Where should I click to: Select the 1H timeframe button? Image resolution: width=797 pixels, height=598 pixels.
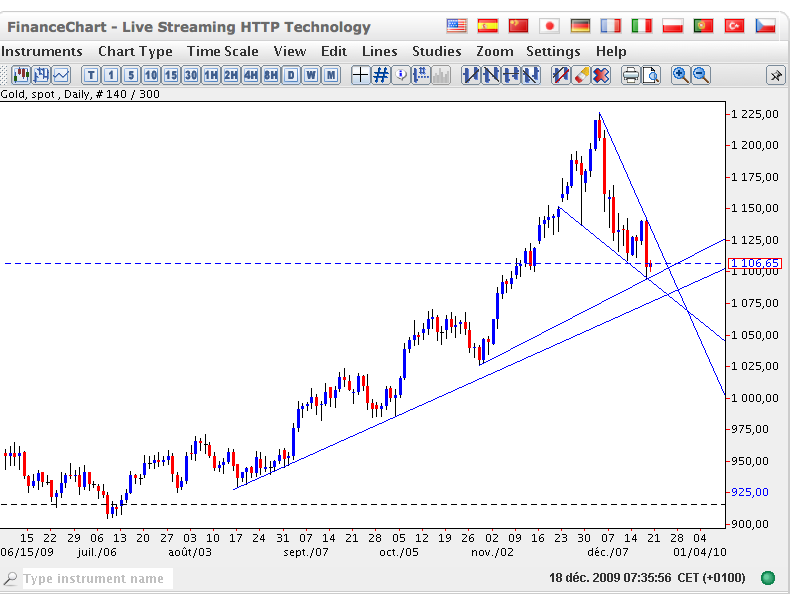tap(211, 75)
